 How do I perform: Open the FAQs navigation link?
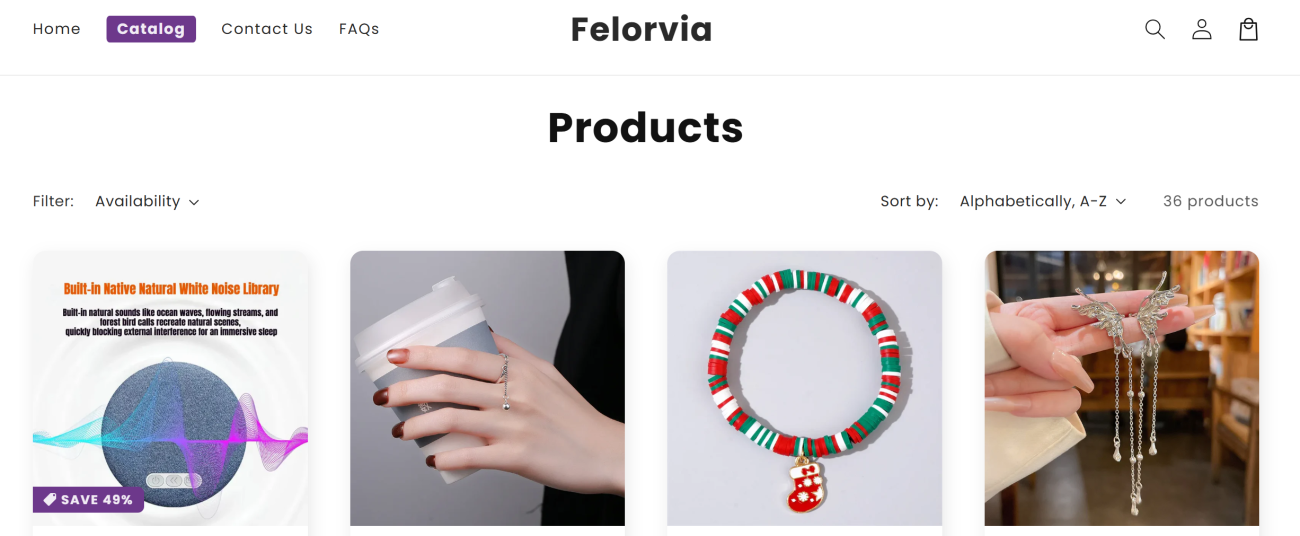(359, 29)
